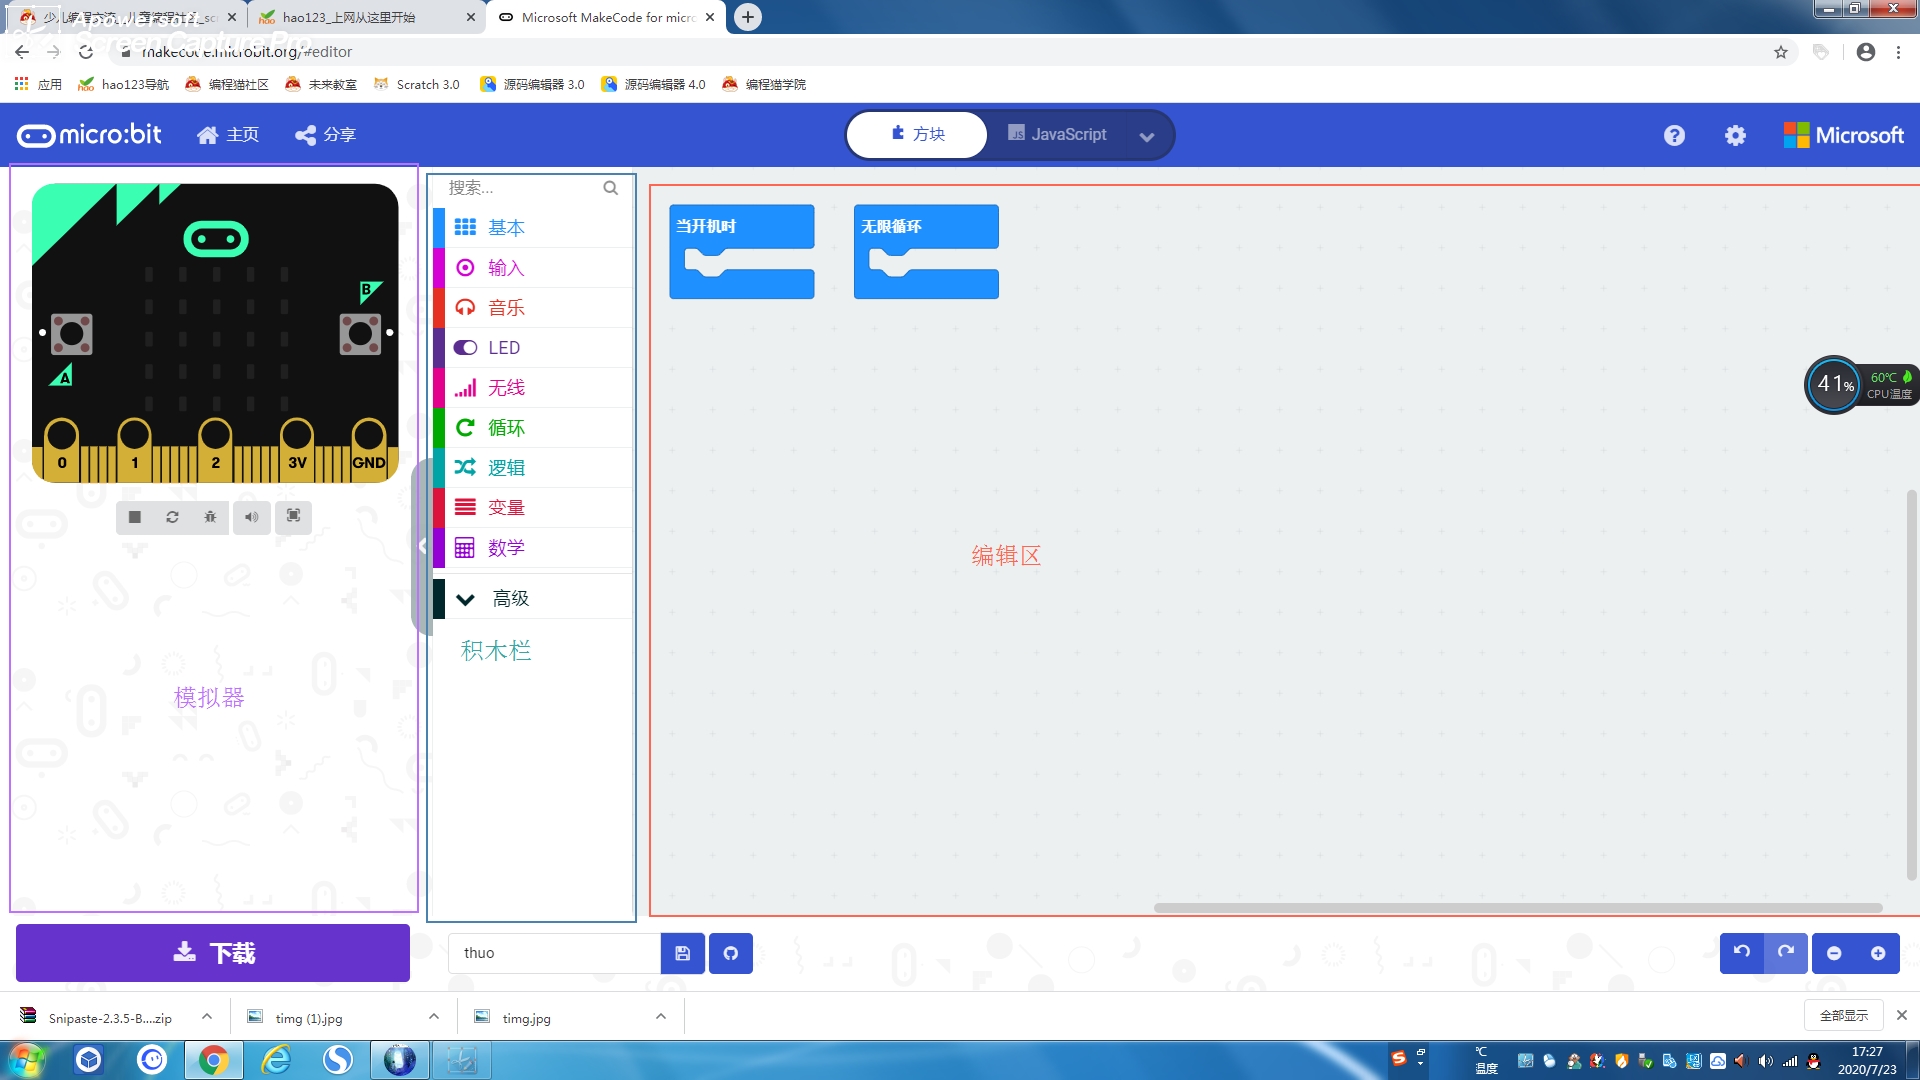This screenshot has width=1920, height=1080.
Task: Click the 分享 share button
Action: pyautogui.click(x=326, y=135)
